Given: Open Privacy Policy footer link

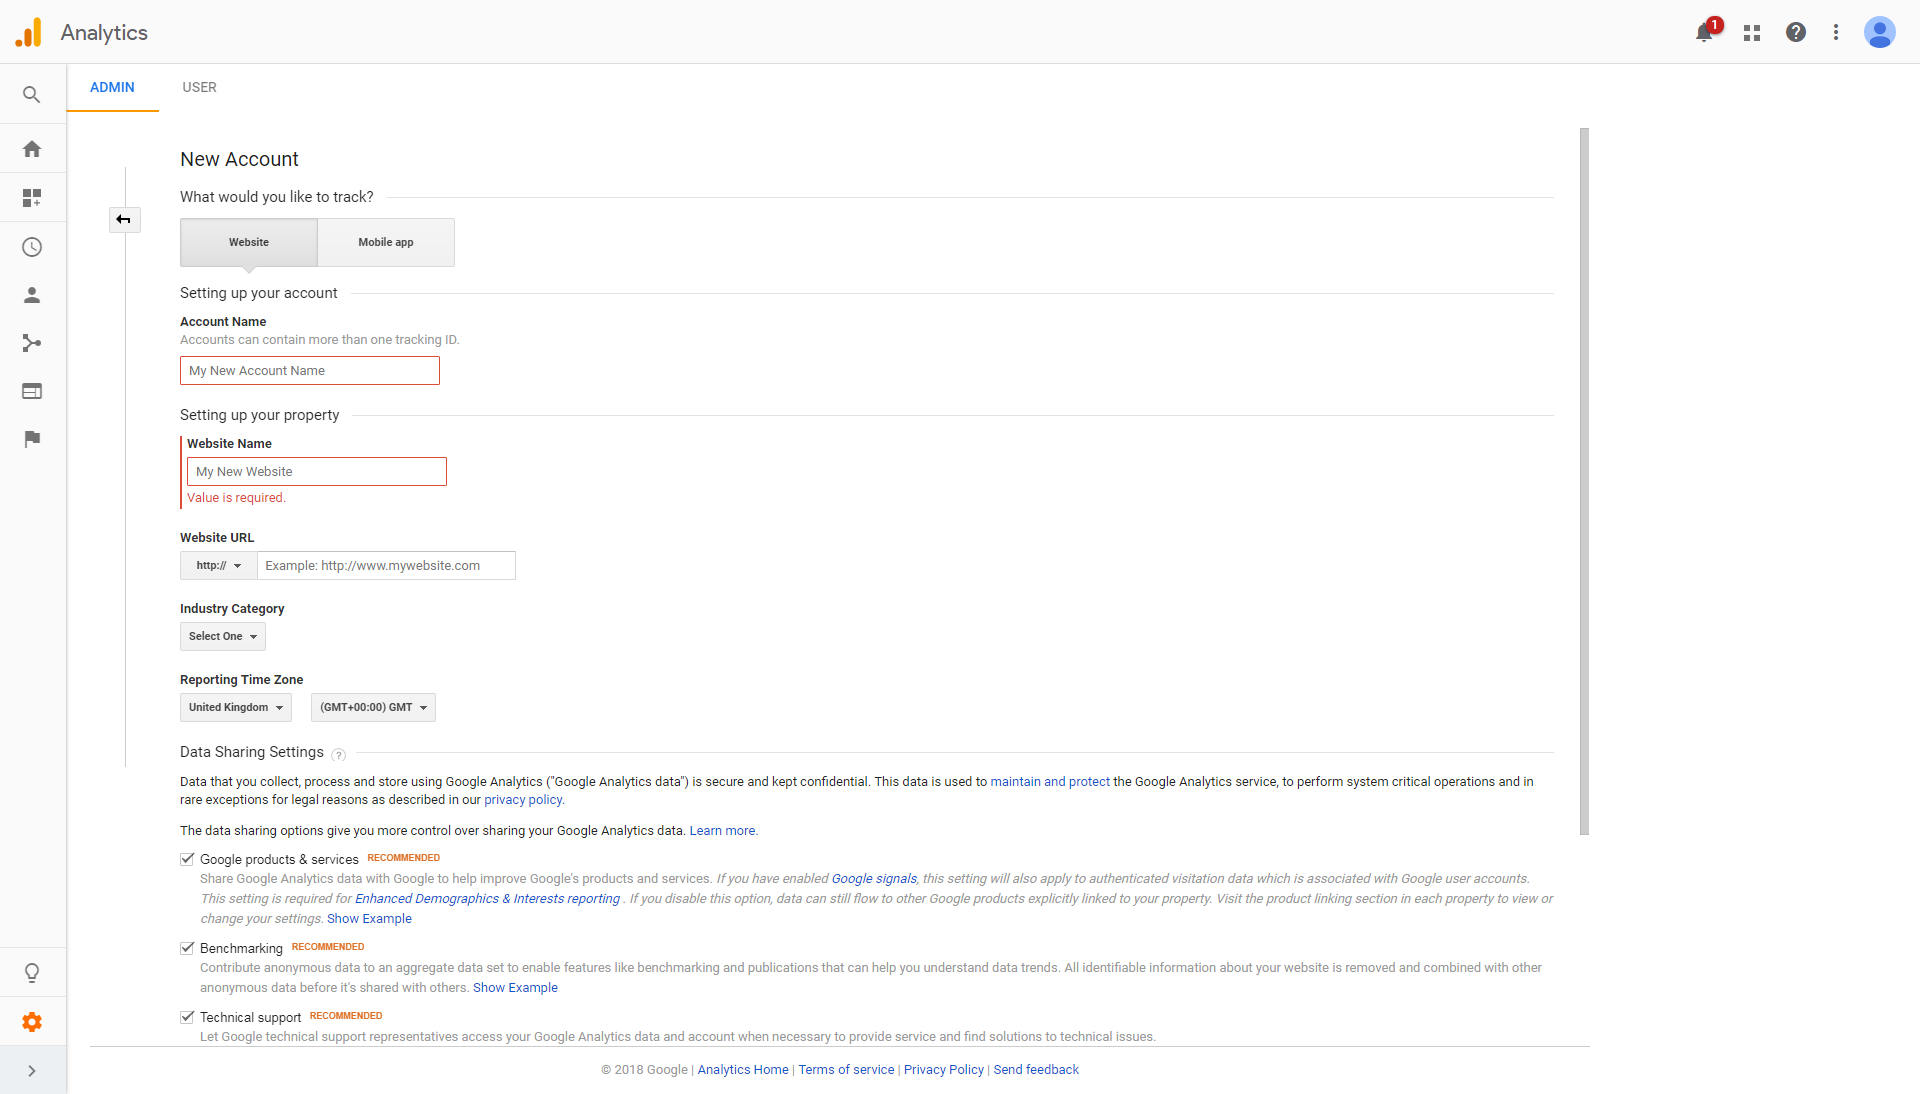Looking at the screenshot, I should (x=944, y=1070).
